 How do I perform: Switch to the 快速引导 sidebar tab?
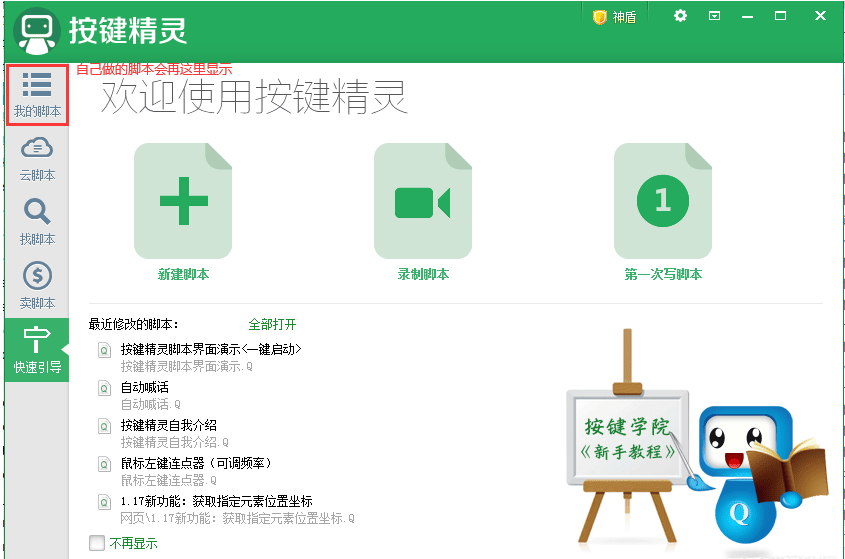[37, 350]
